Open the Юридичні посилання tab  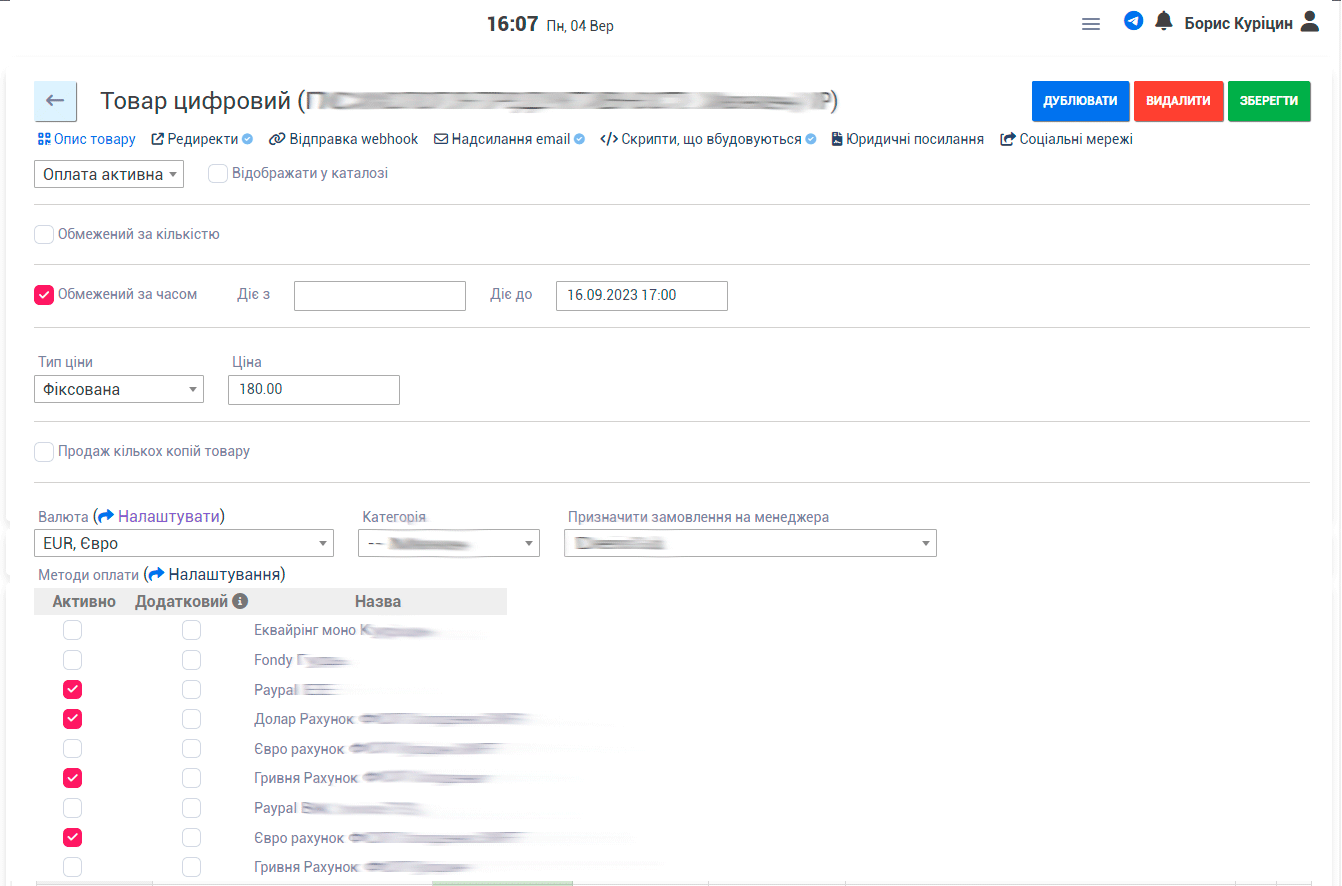[907, 139]
